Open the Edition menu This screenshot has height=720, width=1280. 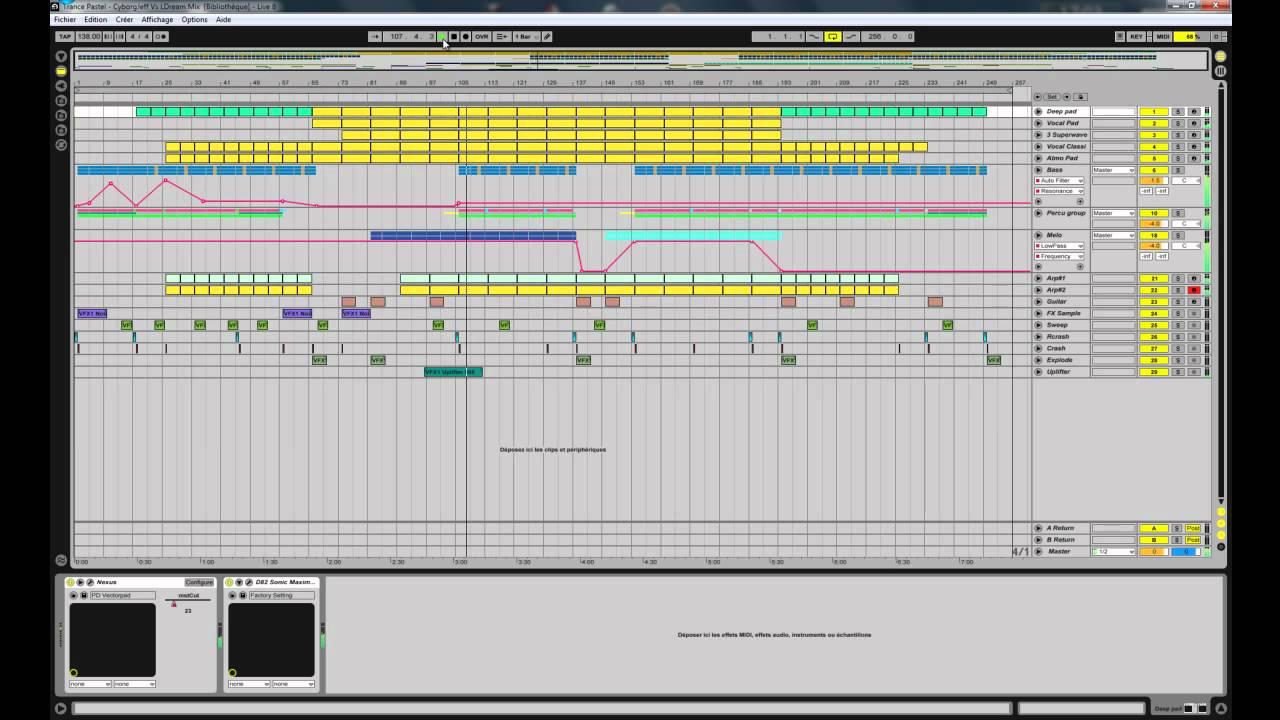[96, 20]
